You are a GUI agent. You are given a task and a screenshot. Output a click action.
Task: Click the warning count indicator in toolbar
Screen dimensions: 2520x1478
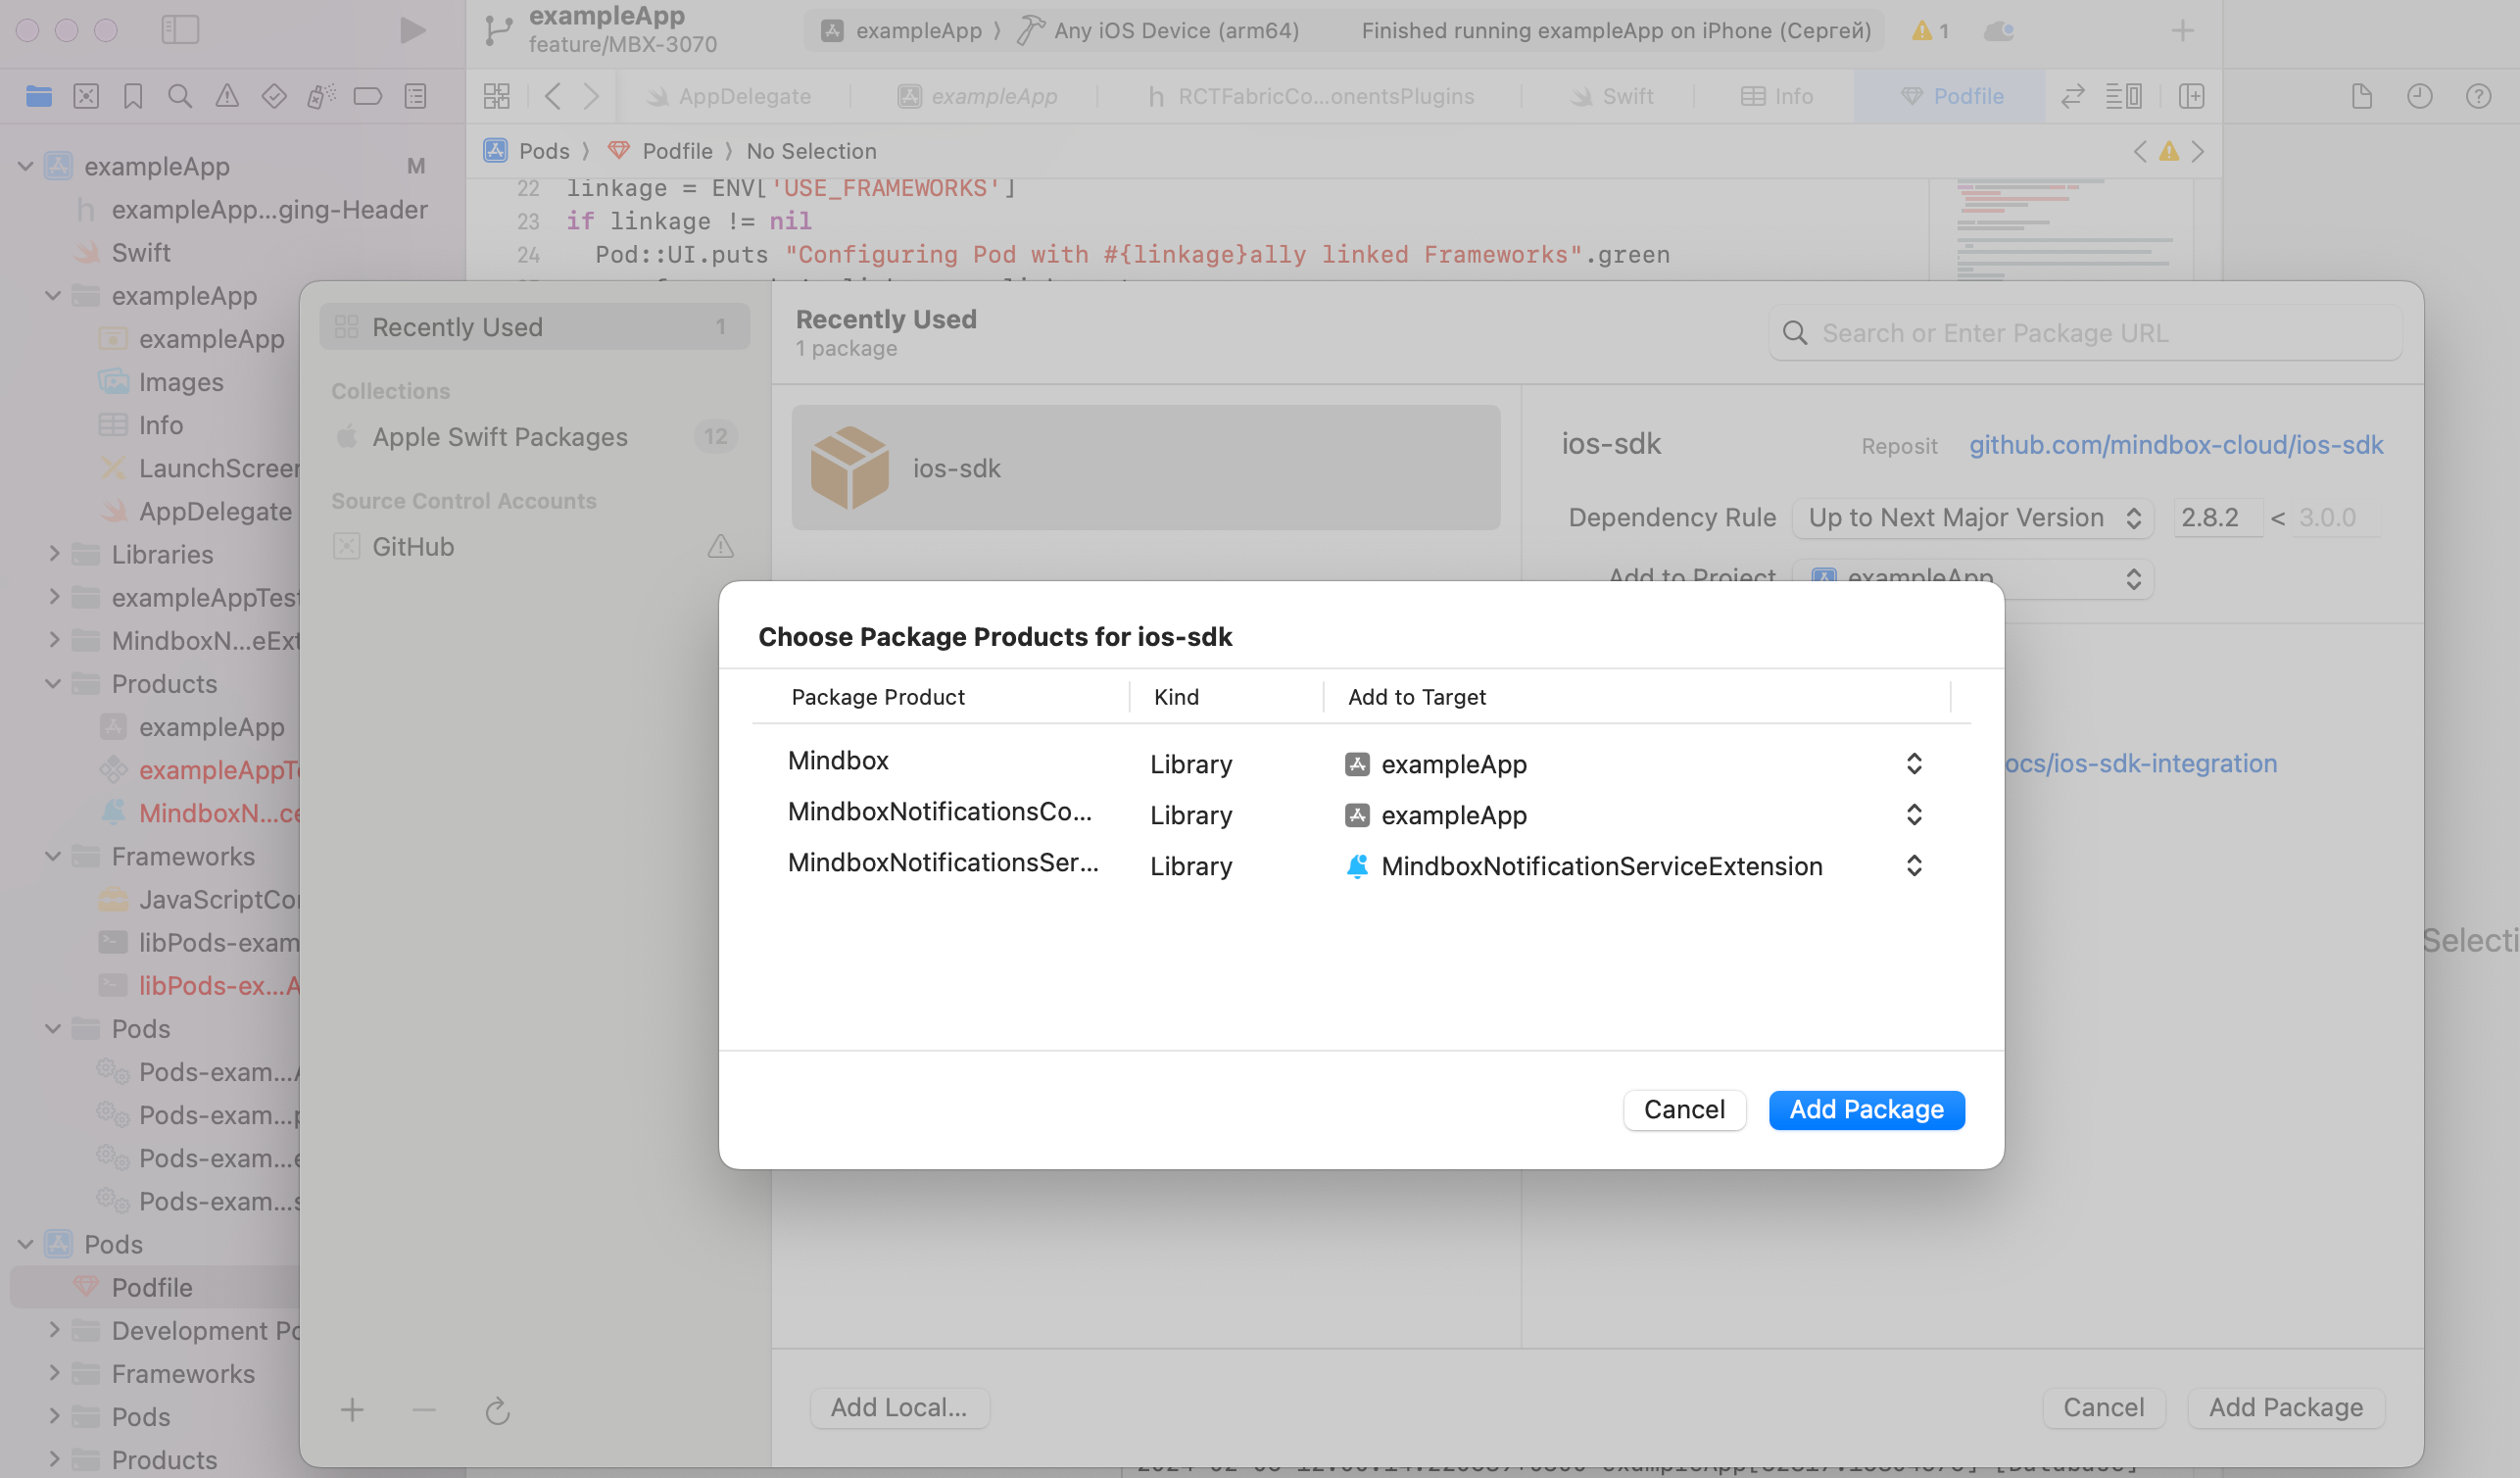click(1931, 31)
